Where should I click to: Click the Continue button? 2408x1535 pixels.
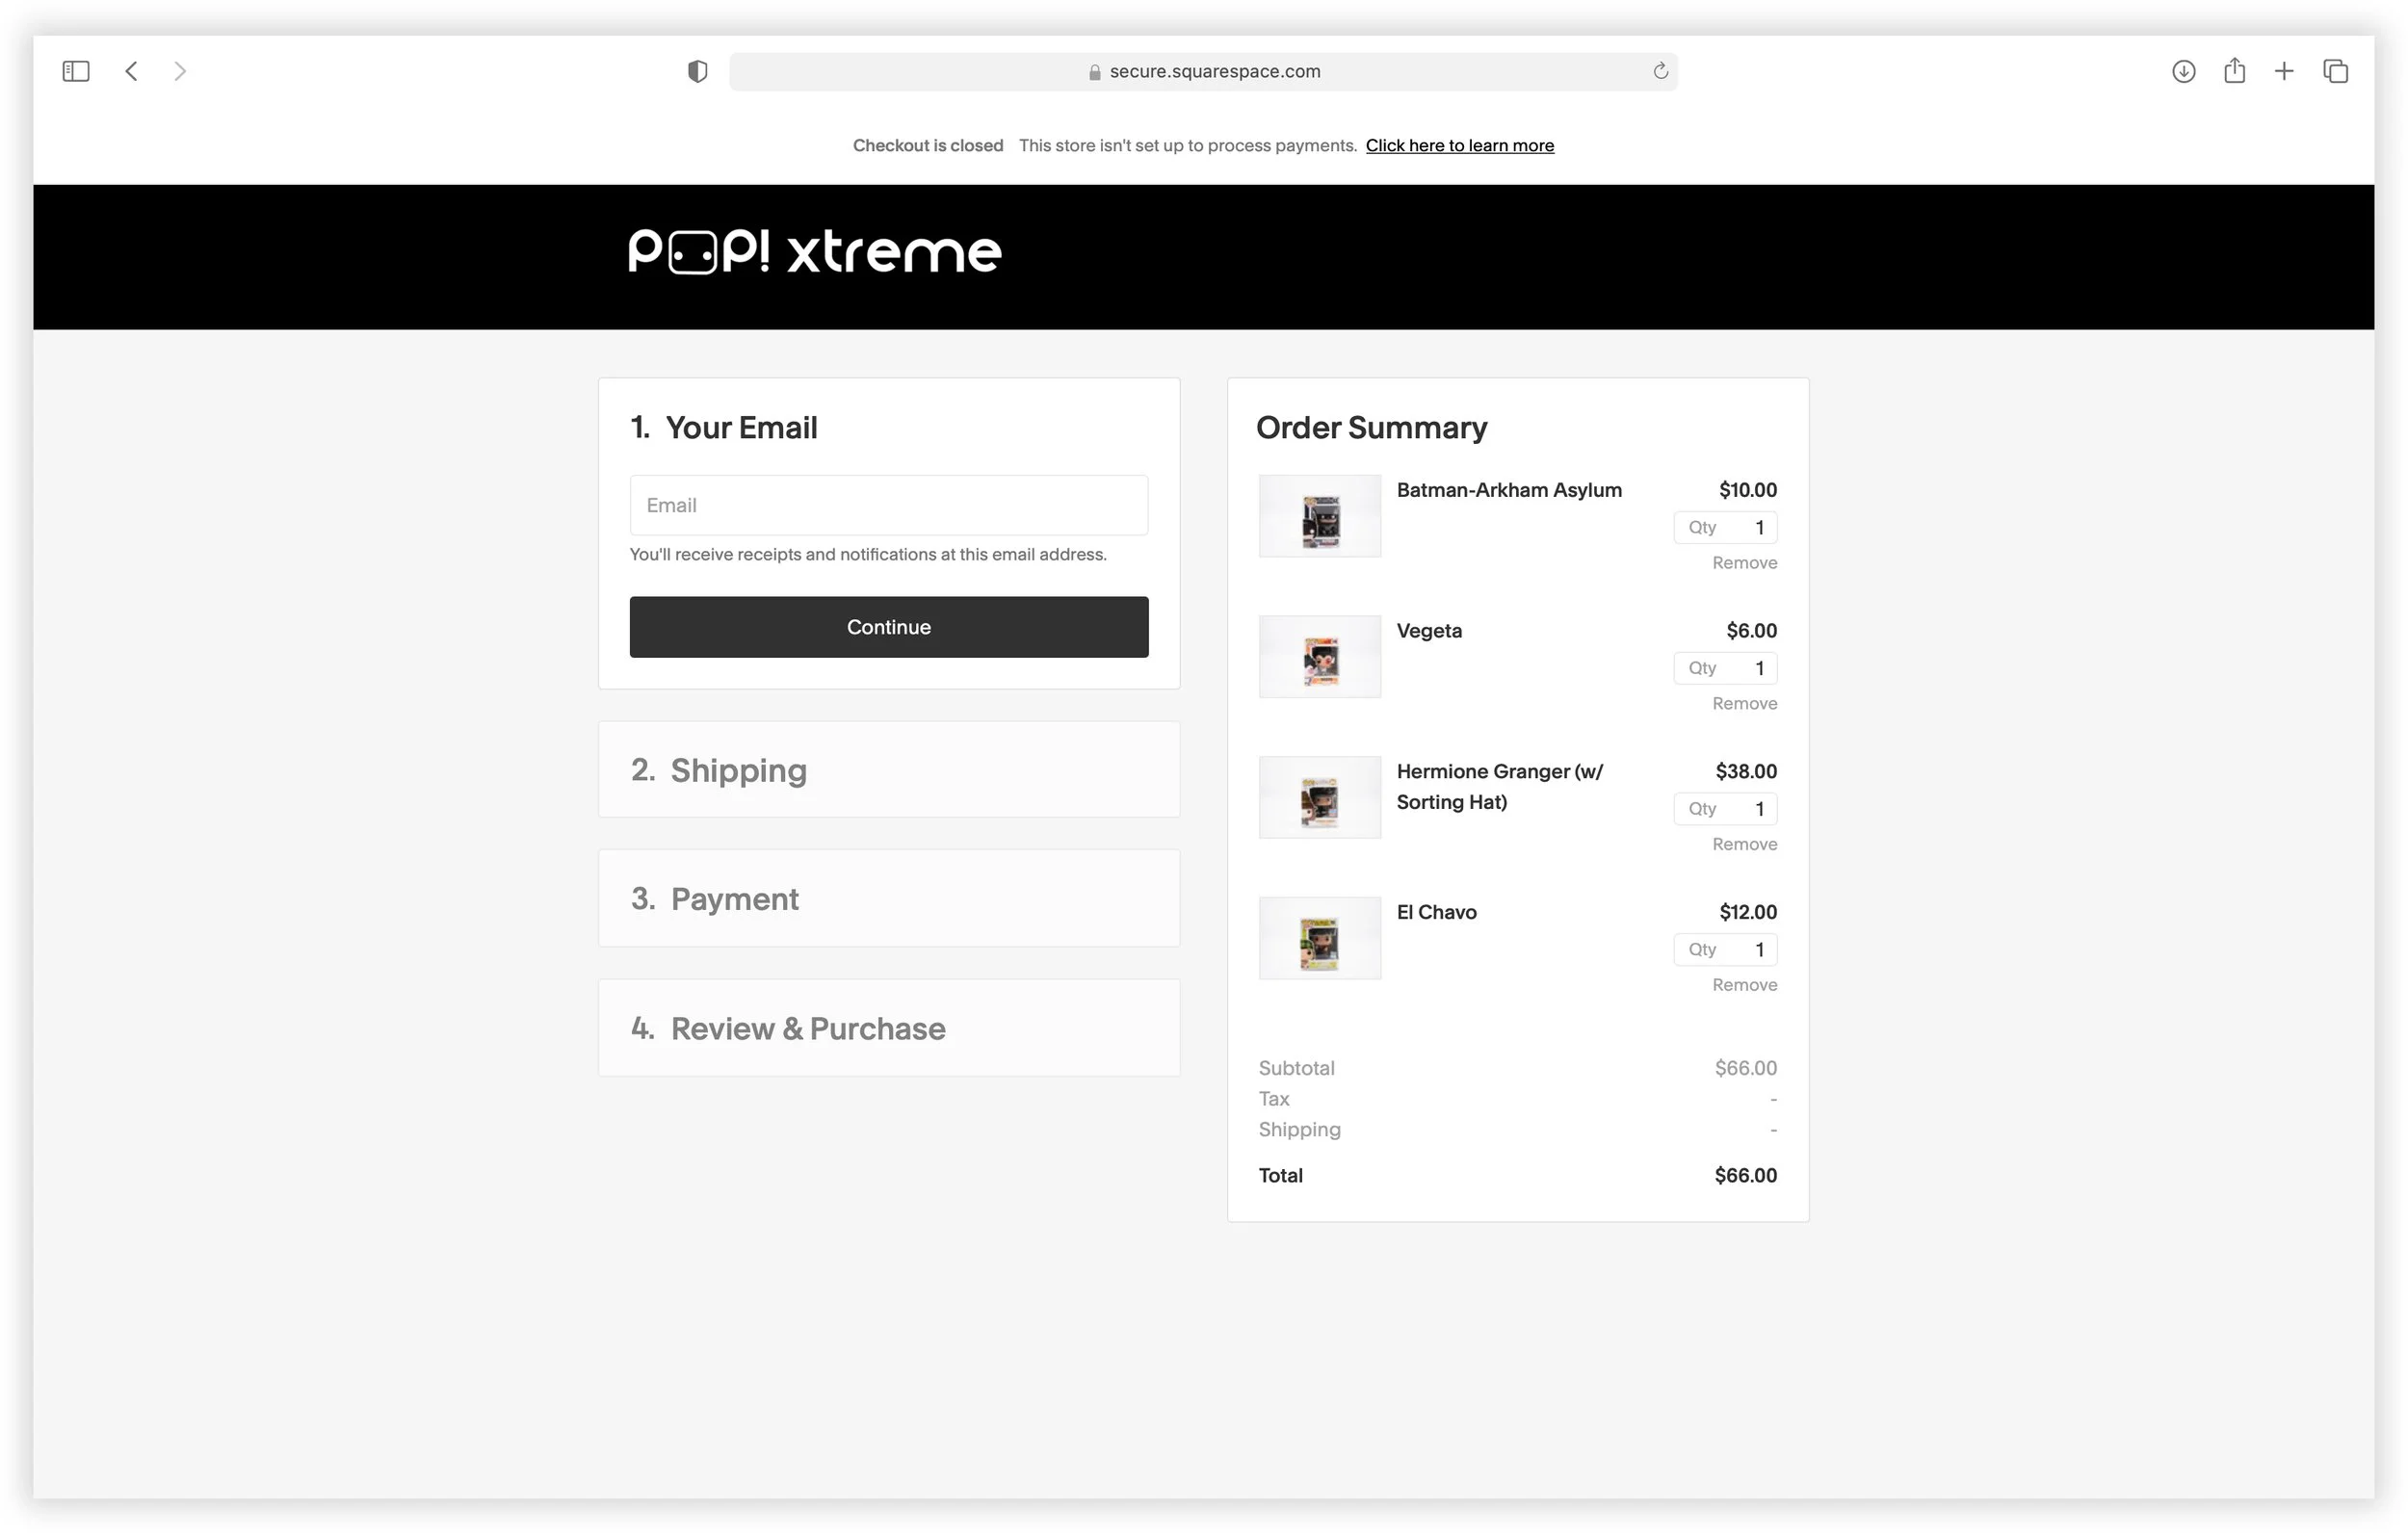point(889,627)
